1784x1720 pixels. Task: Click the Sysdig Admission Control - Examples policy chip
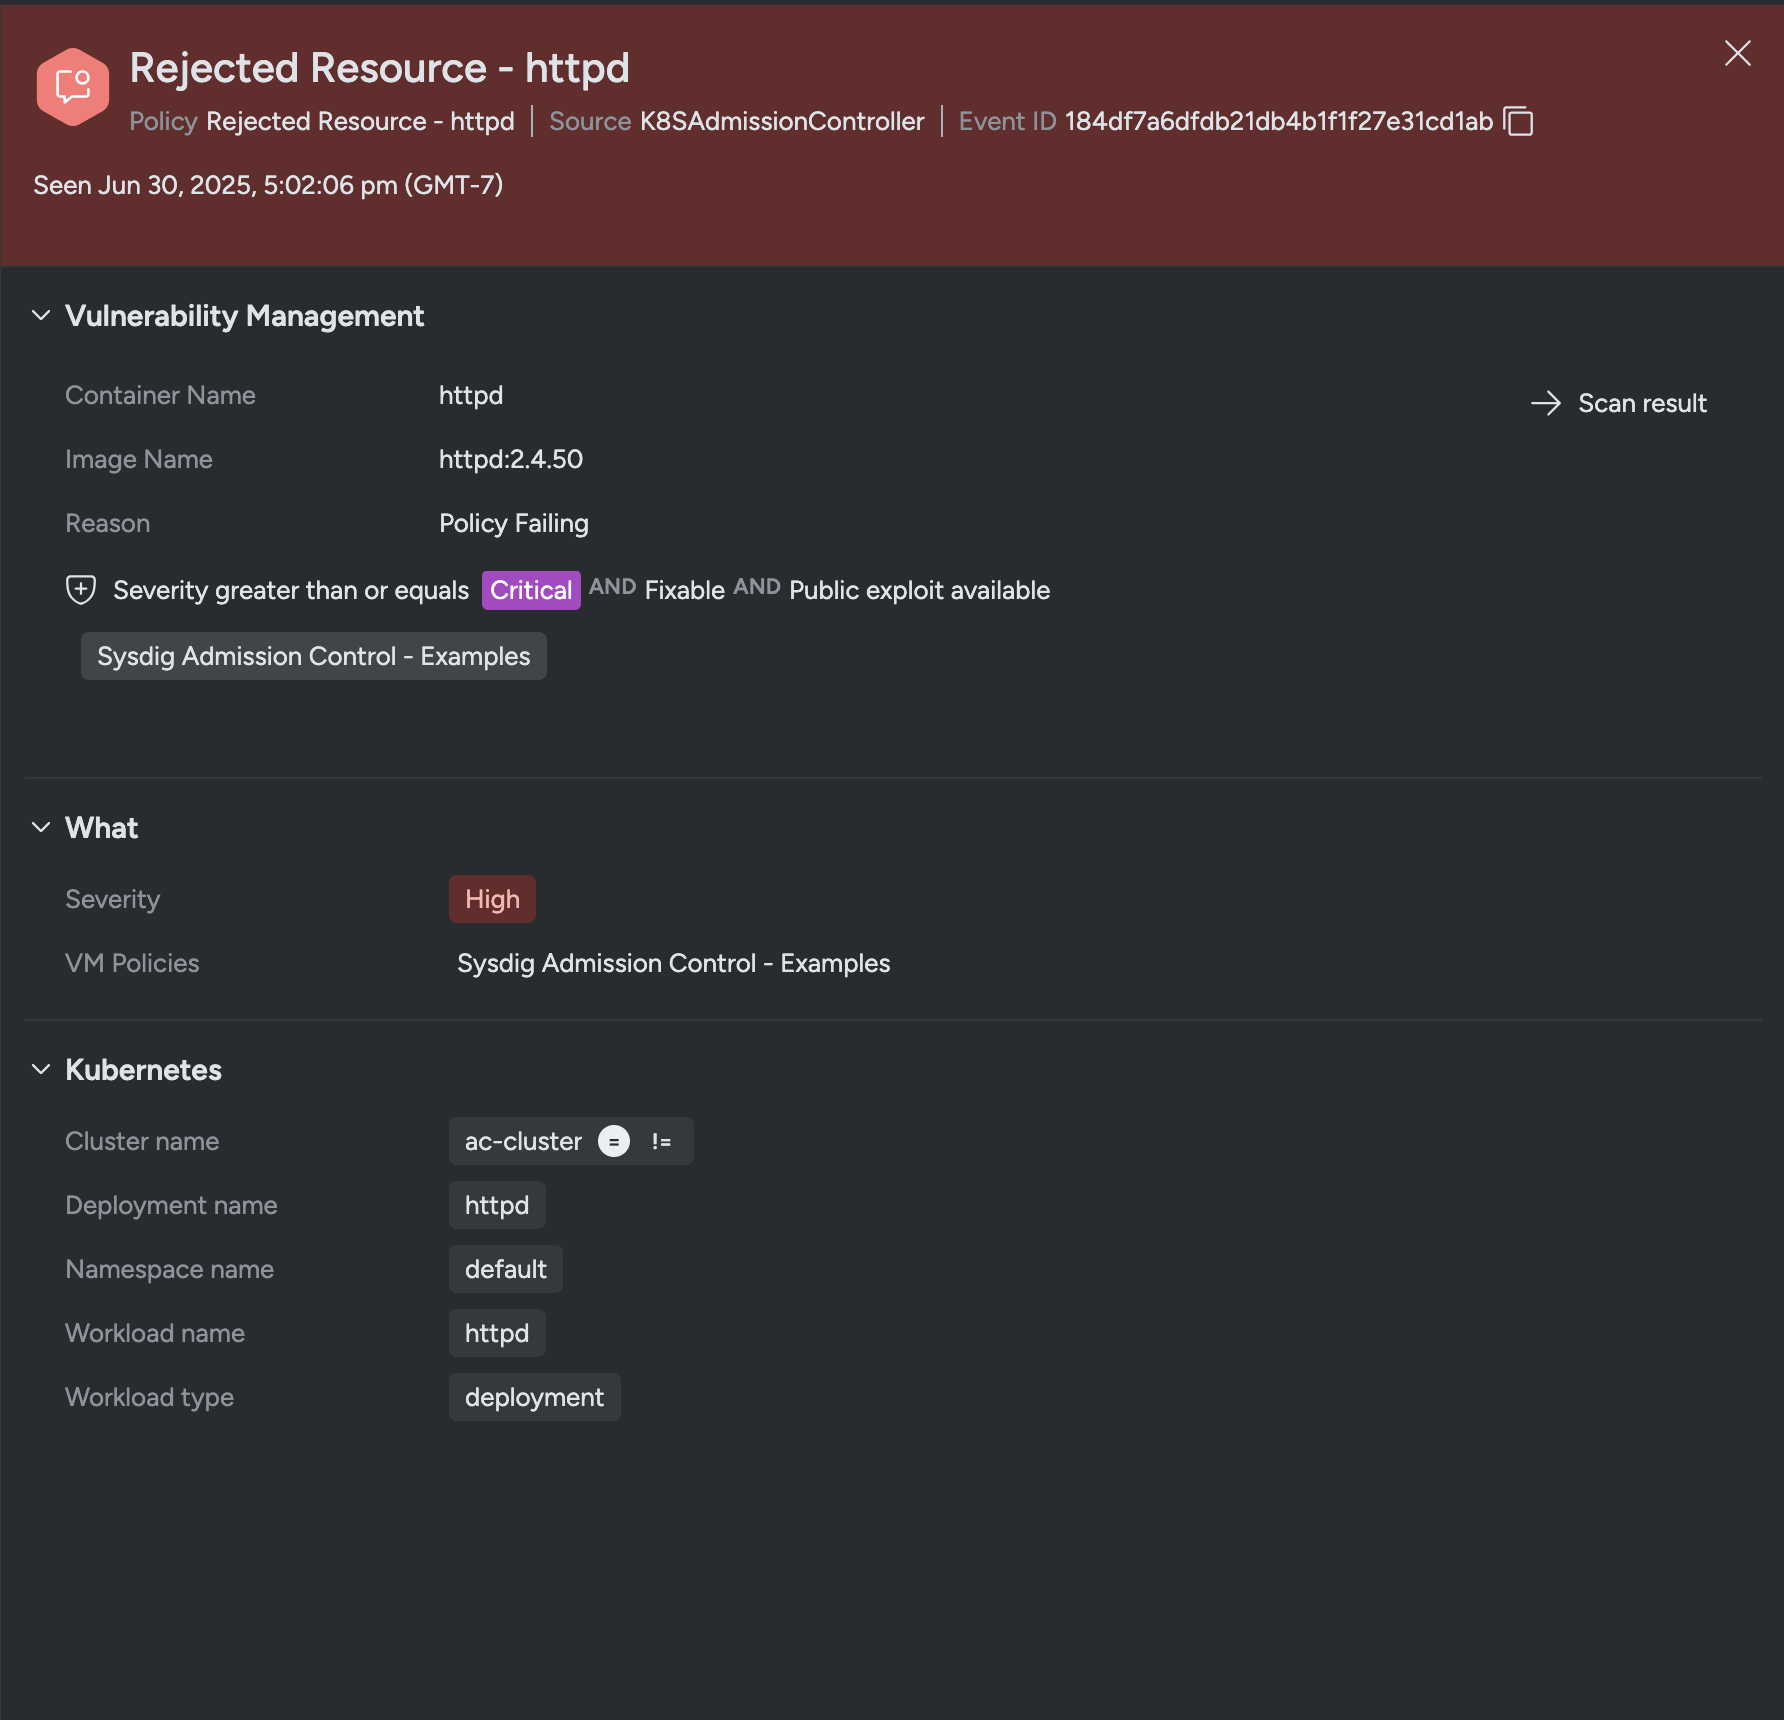[314, 656]
